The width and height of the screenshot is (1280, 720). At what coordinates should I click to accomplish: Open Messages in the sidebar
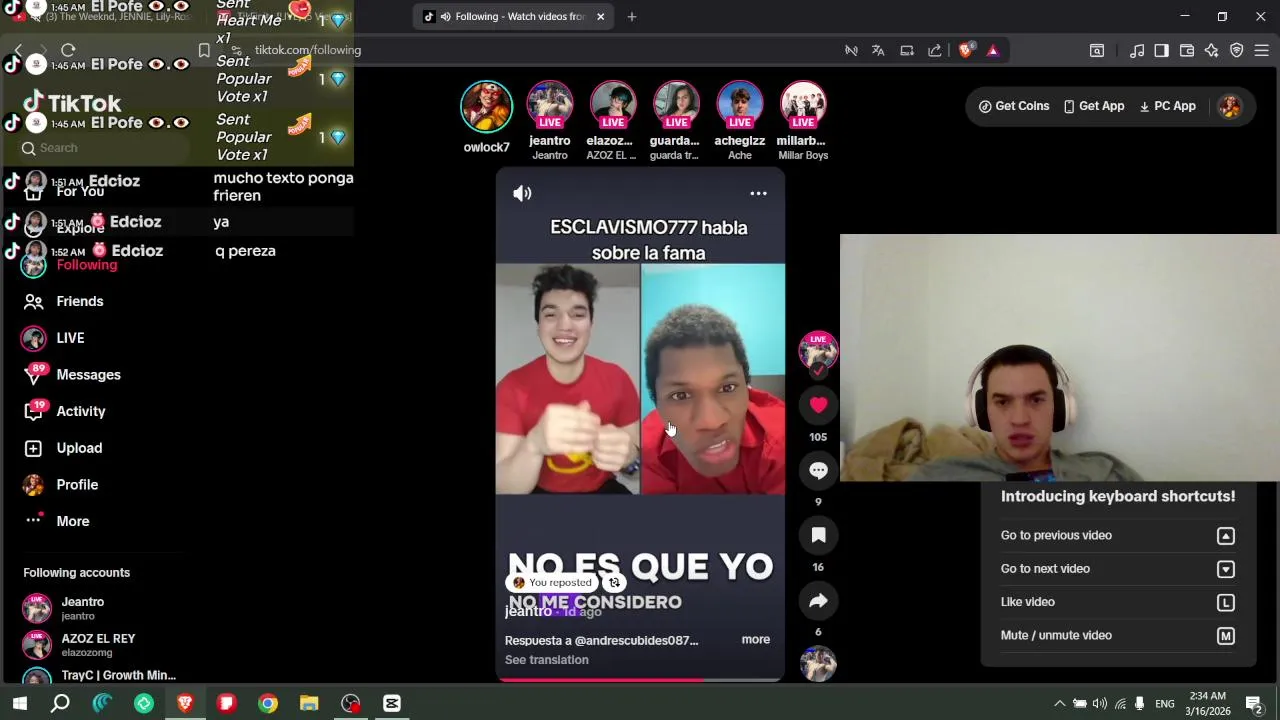(x=88, y=375)
